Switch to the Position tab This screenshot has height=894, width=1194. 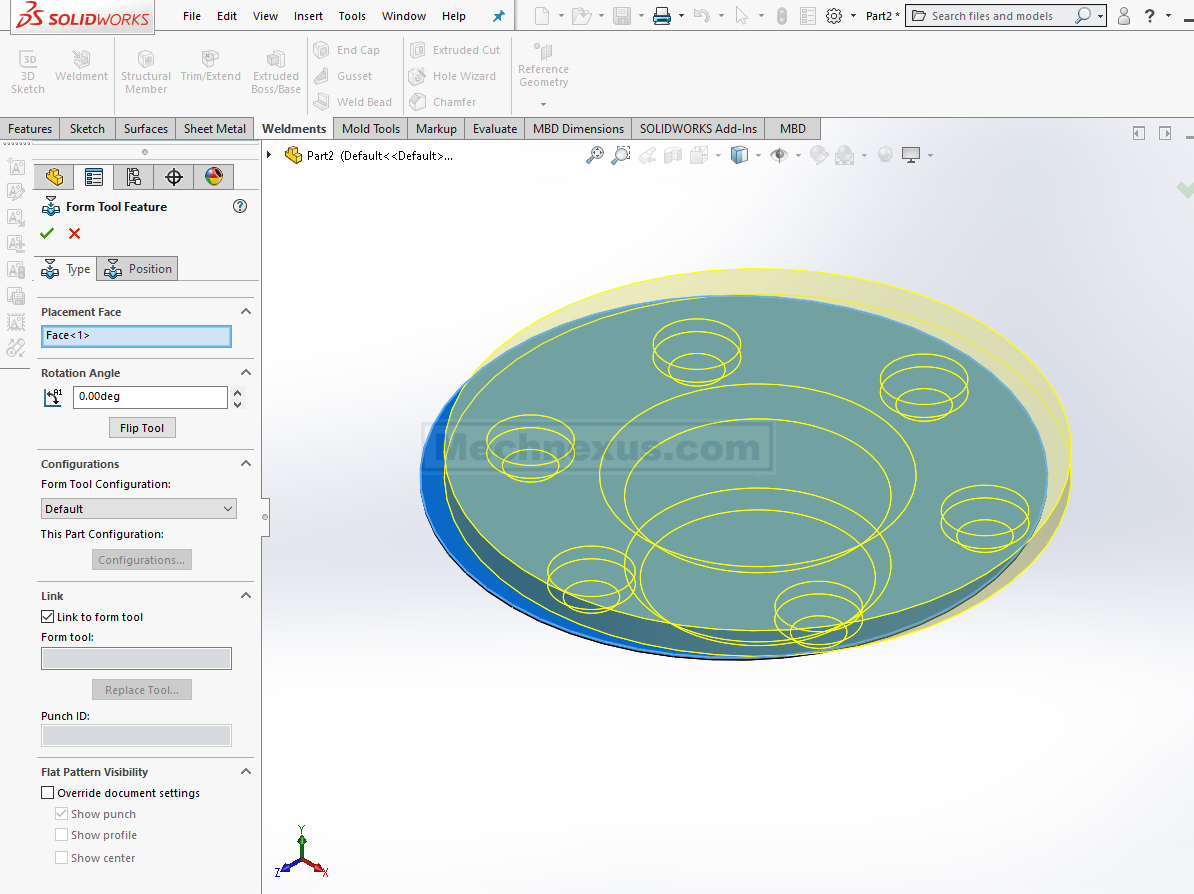click(x=138, y=269)
